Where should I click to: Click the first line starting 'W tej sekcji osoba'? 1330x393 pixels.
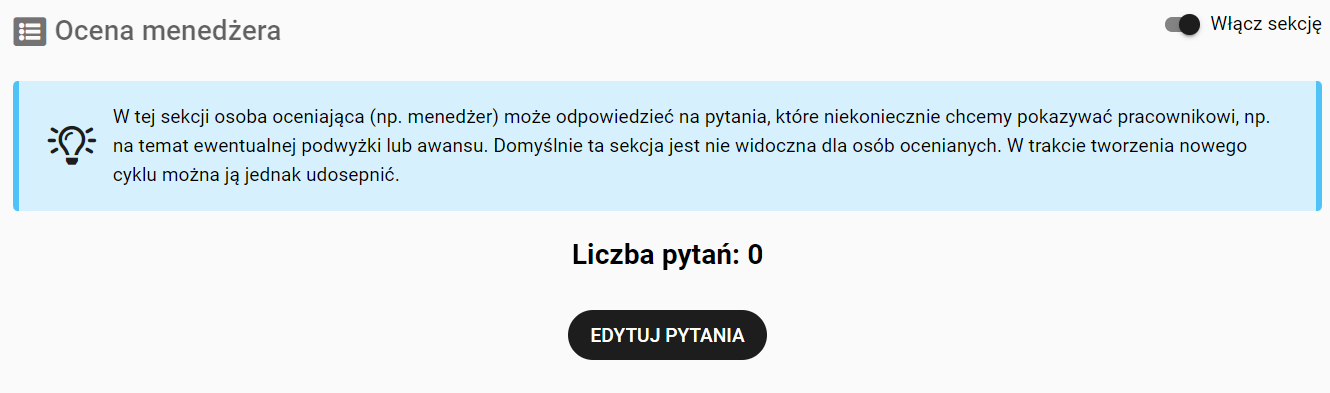pyautogui.click(x=690, y=117)
